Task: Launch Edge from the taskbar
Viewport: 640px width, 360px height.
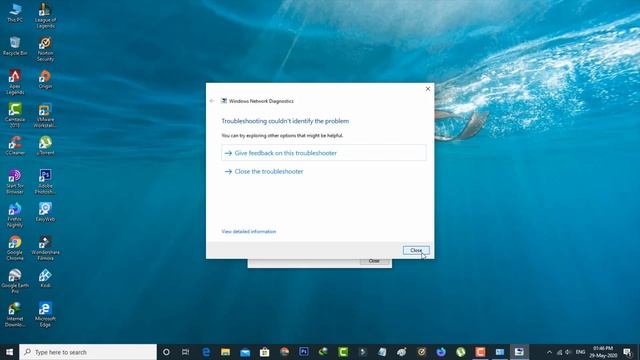Action: point(206,352)
